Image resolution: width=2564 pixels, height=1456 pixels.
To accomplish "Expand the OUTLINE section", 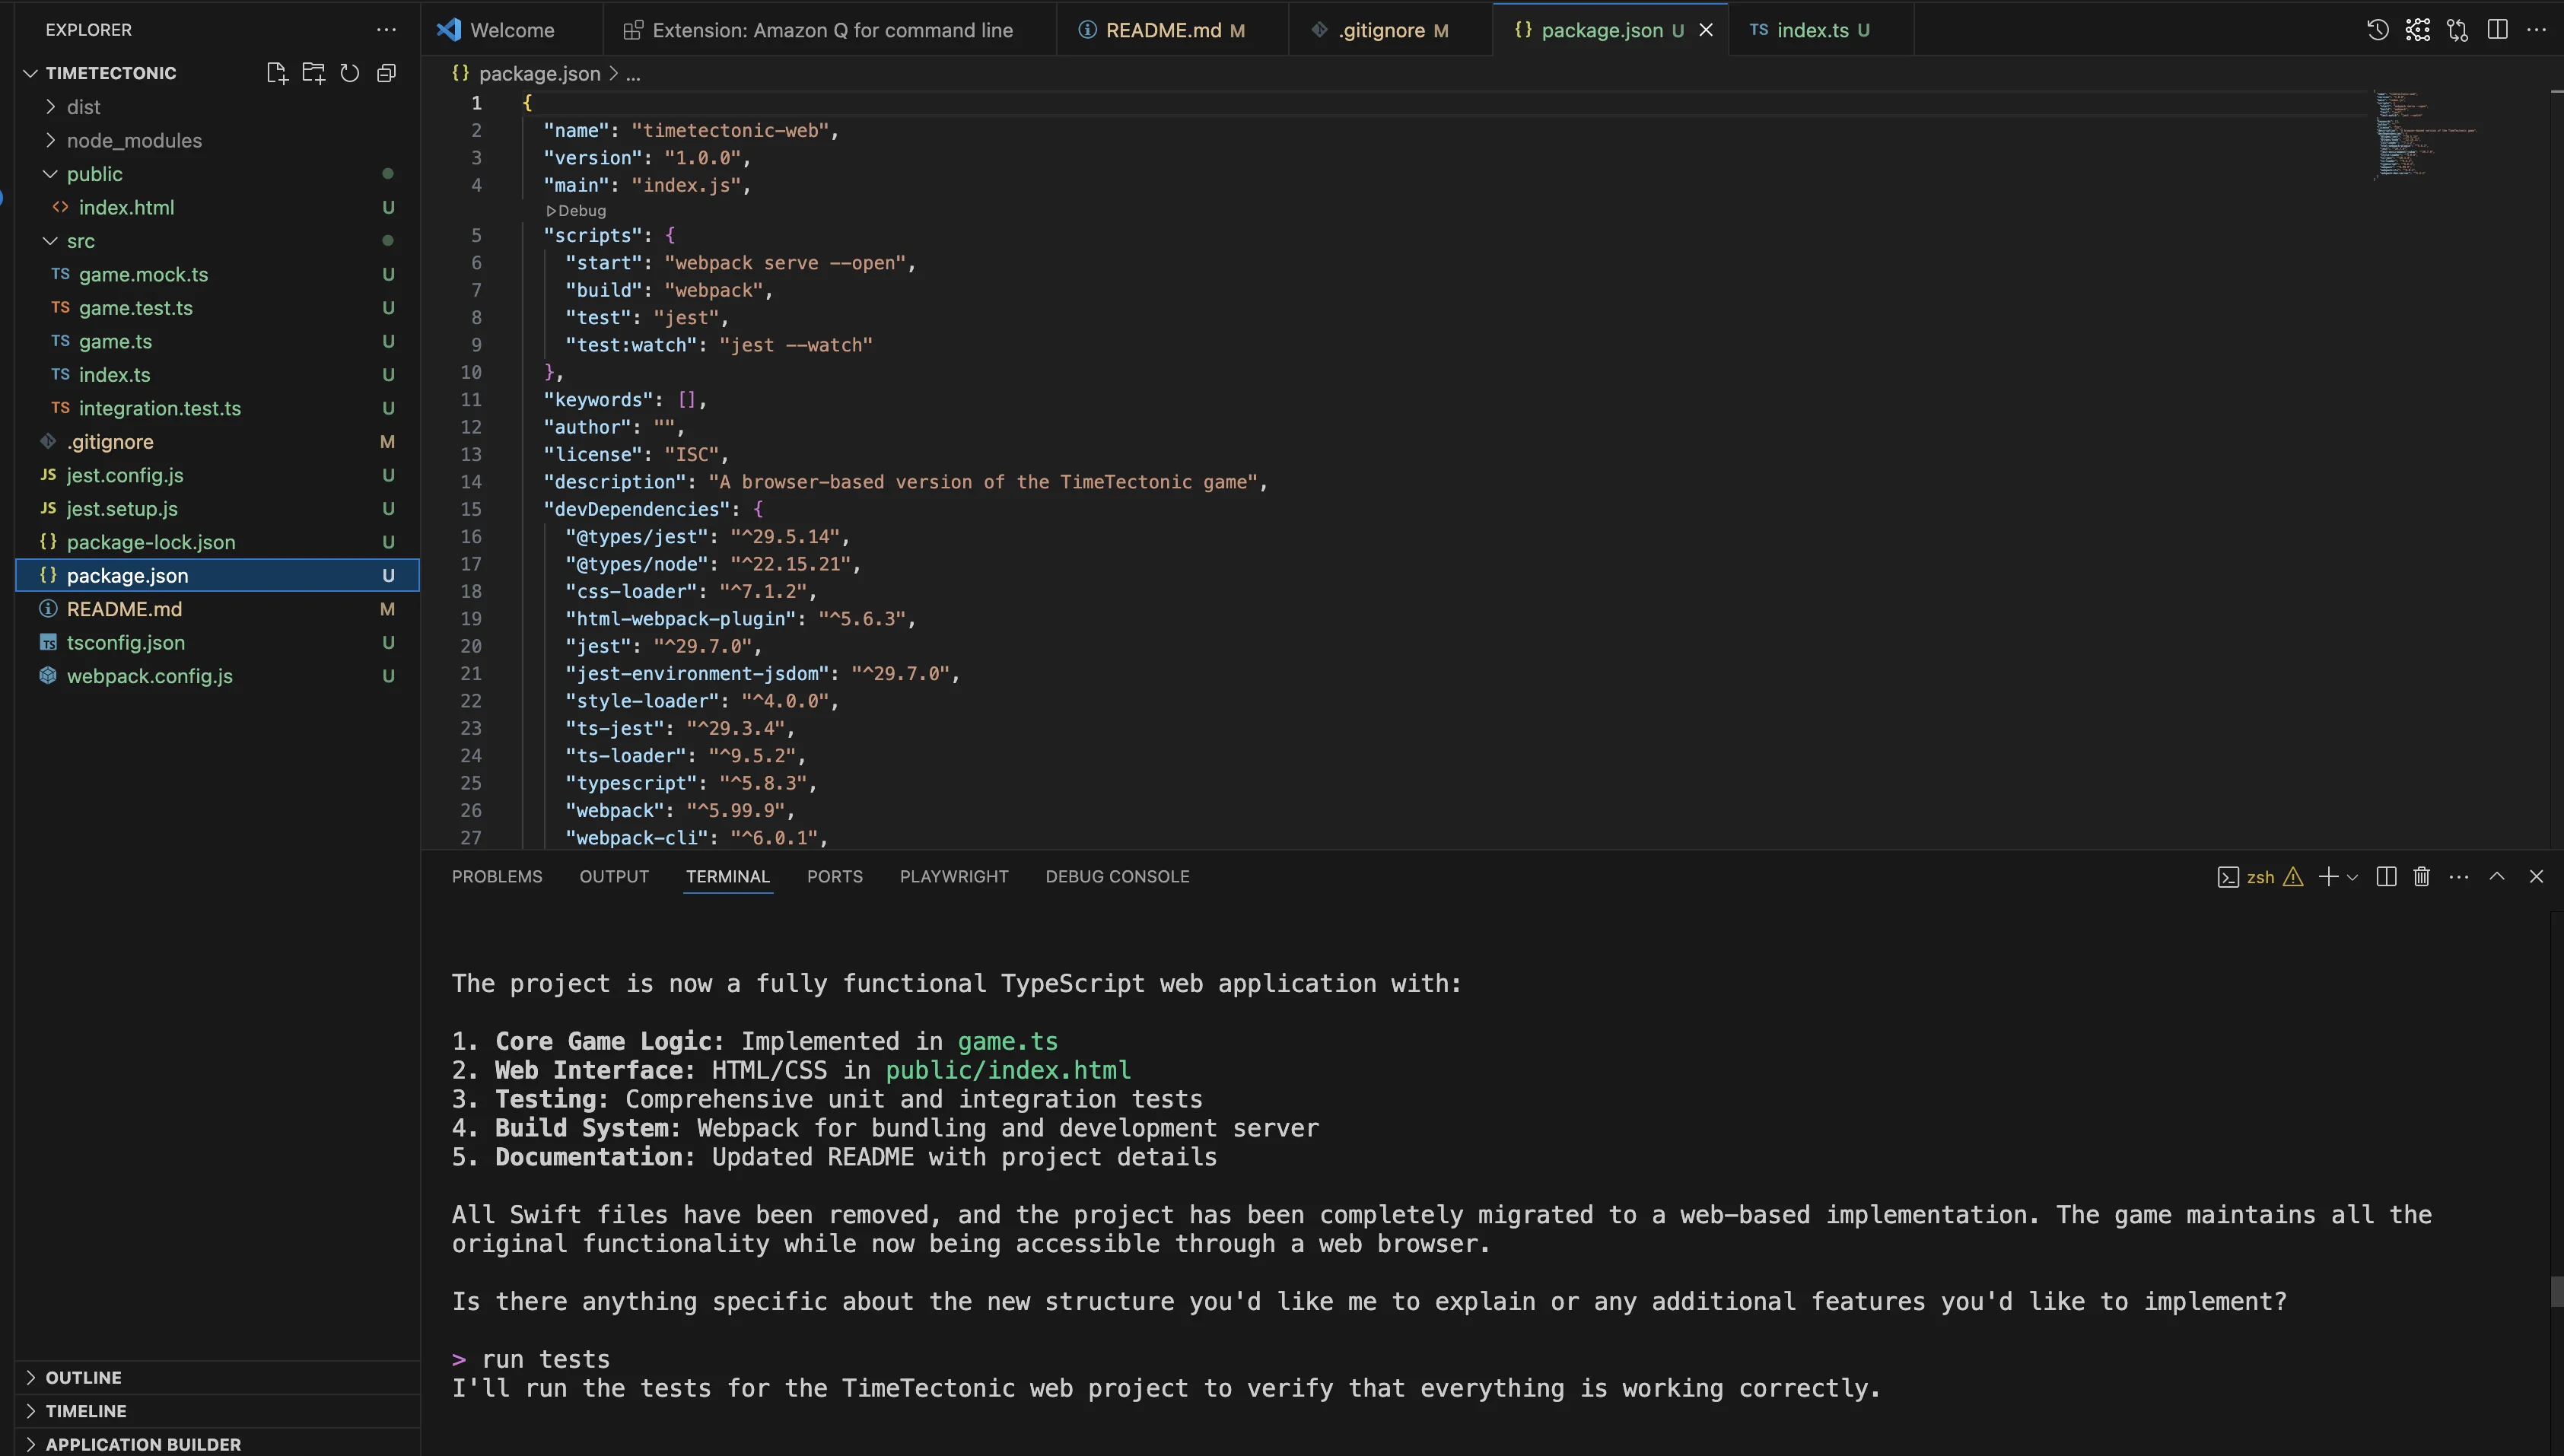I will (x=84, y=1377).
